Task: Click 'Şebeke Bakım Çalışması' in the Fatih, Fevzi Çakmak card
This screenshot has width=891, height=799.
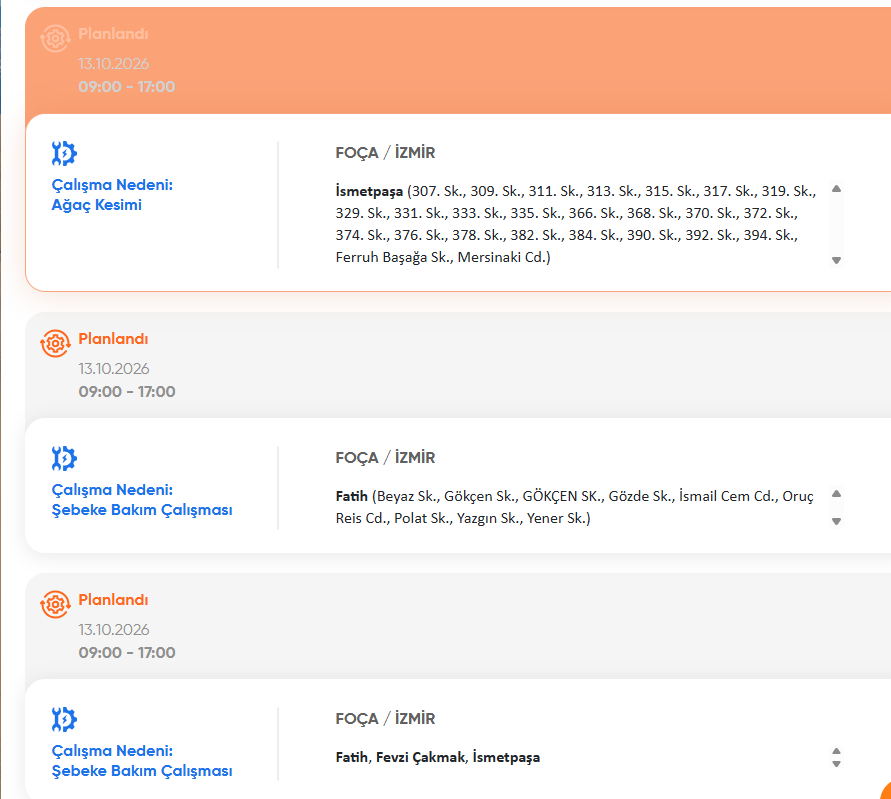Action: (142, 771)
